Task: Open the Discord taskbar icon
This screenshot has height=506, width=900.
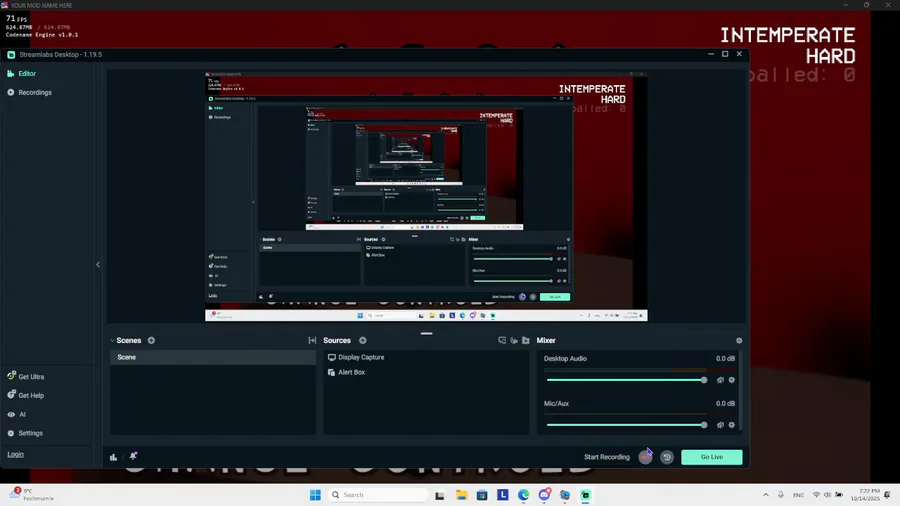Action: click(544, 495)
